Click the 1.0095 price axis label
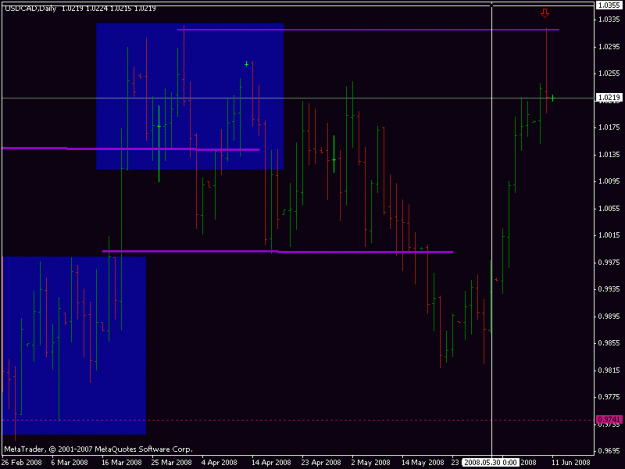625x469 pixels. pyautogui.click(x=609, y=181)
